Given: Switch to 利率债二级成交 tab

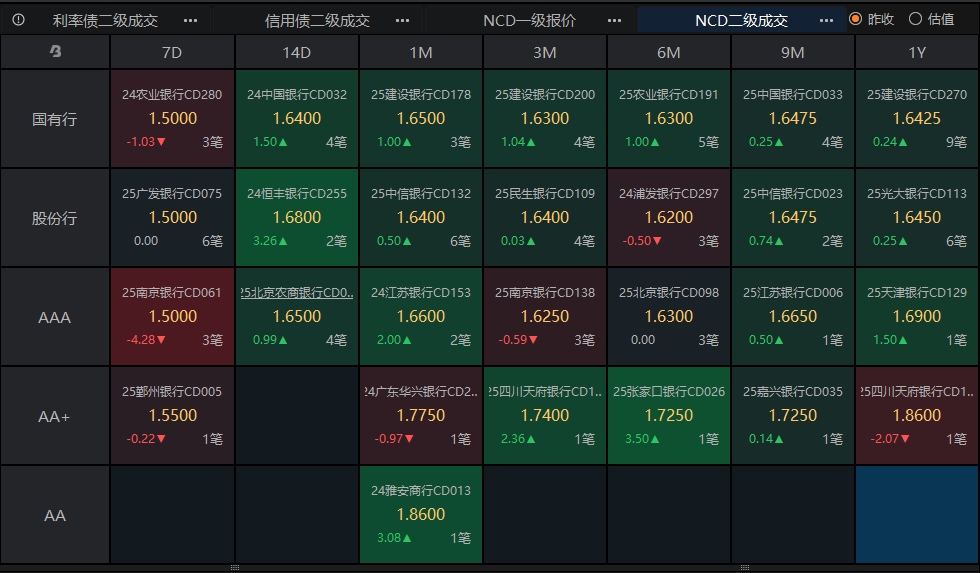Looking at the screenshot, I should pyautogui.click(x=105, y=21).
